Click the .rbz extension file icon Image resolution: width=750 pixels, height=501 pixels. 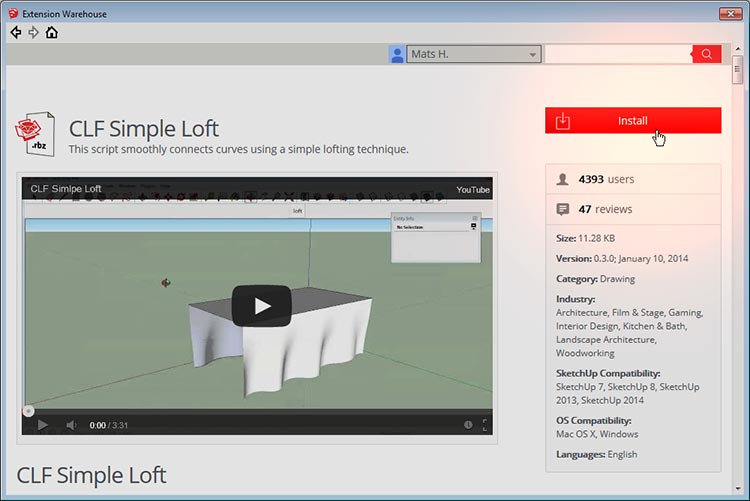35,134
